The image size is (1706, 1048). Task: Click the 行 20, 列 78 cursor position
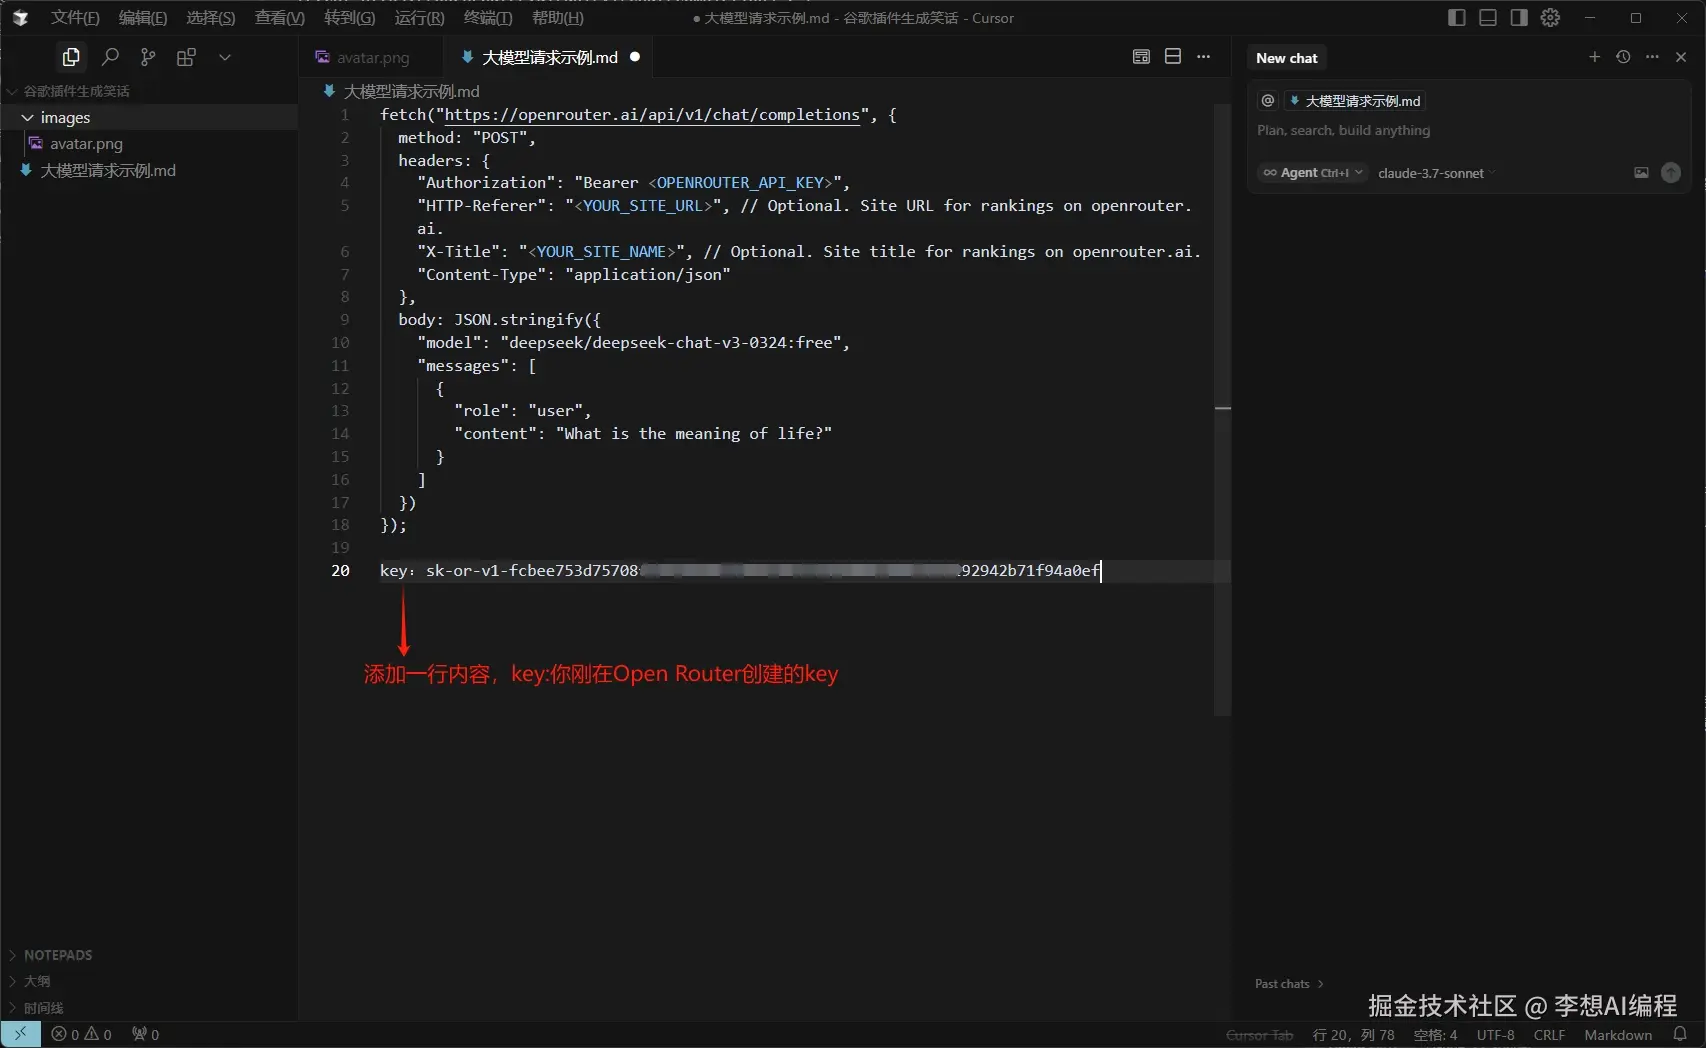point(1354,1035)
